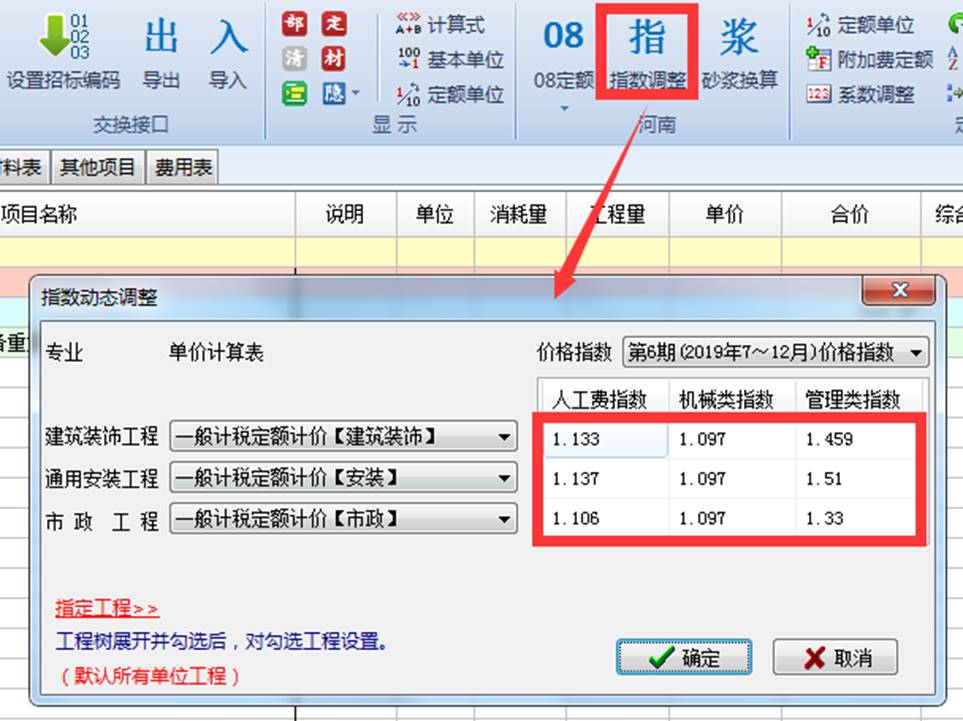This screenshot has width=963, height=721.
Task: Click the 导出 export icon
Action: (x=161, y=37)
